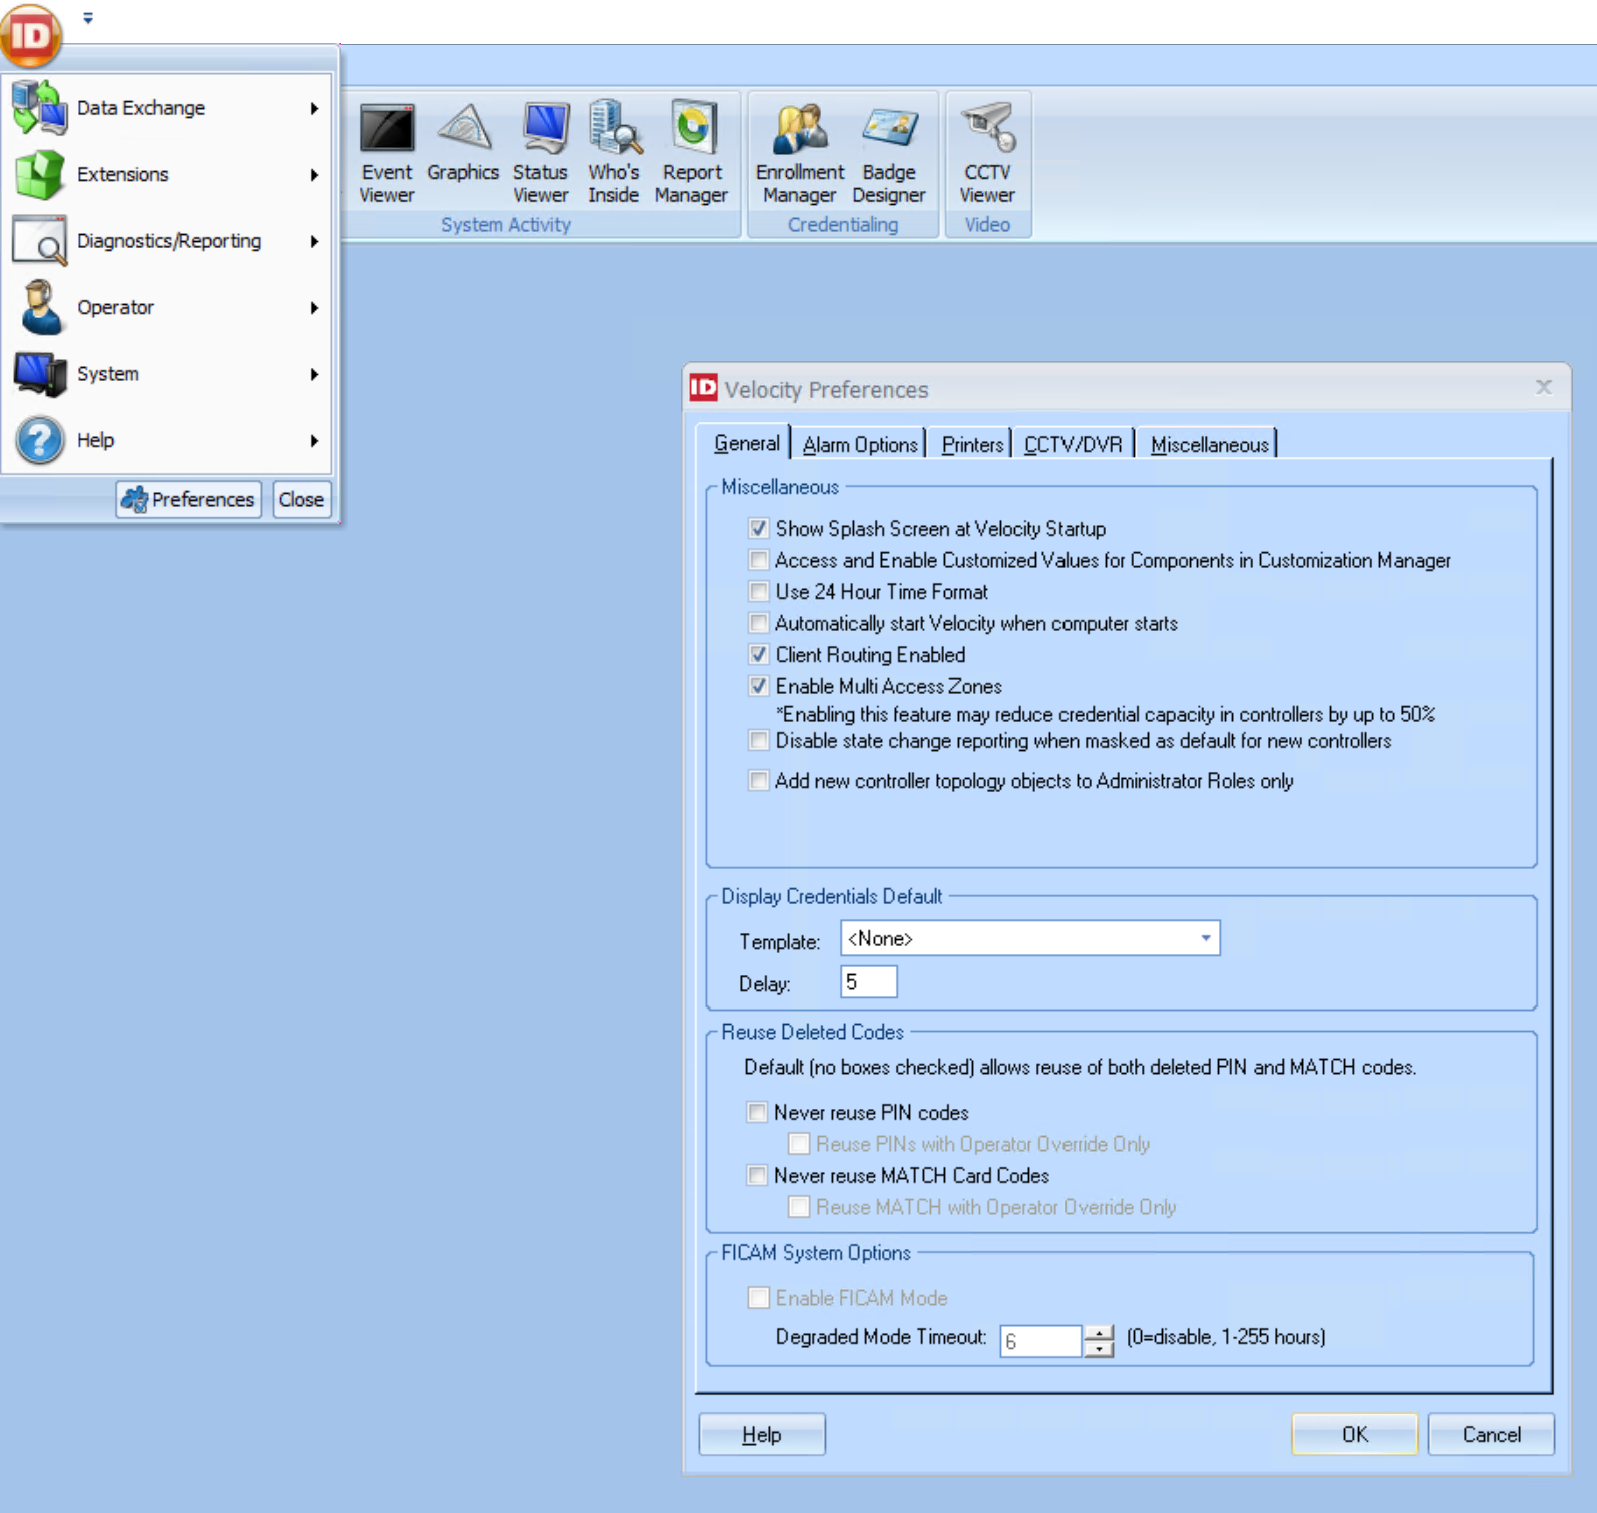Click the Close button in application menu
Image resolution: width=1597 pixels, height=1513 pixels.
(x=301, y=499)
